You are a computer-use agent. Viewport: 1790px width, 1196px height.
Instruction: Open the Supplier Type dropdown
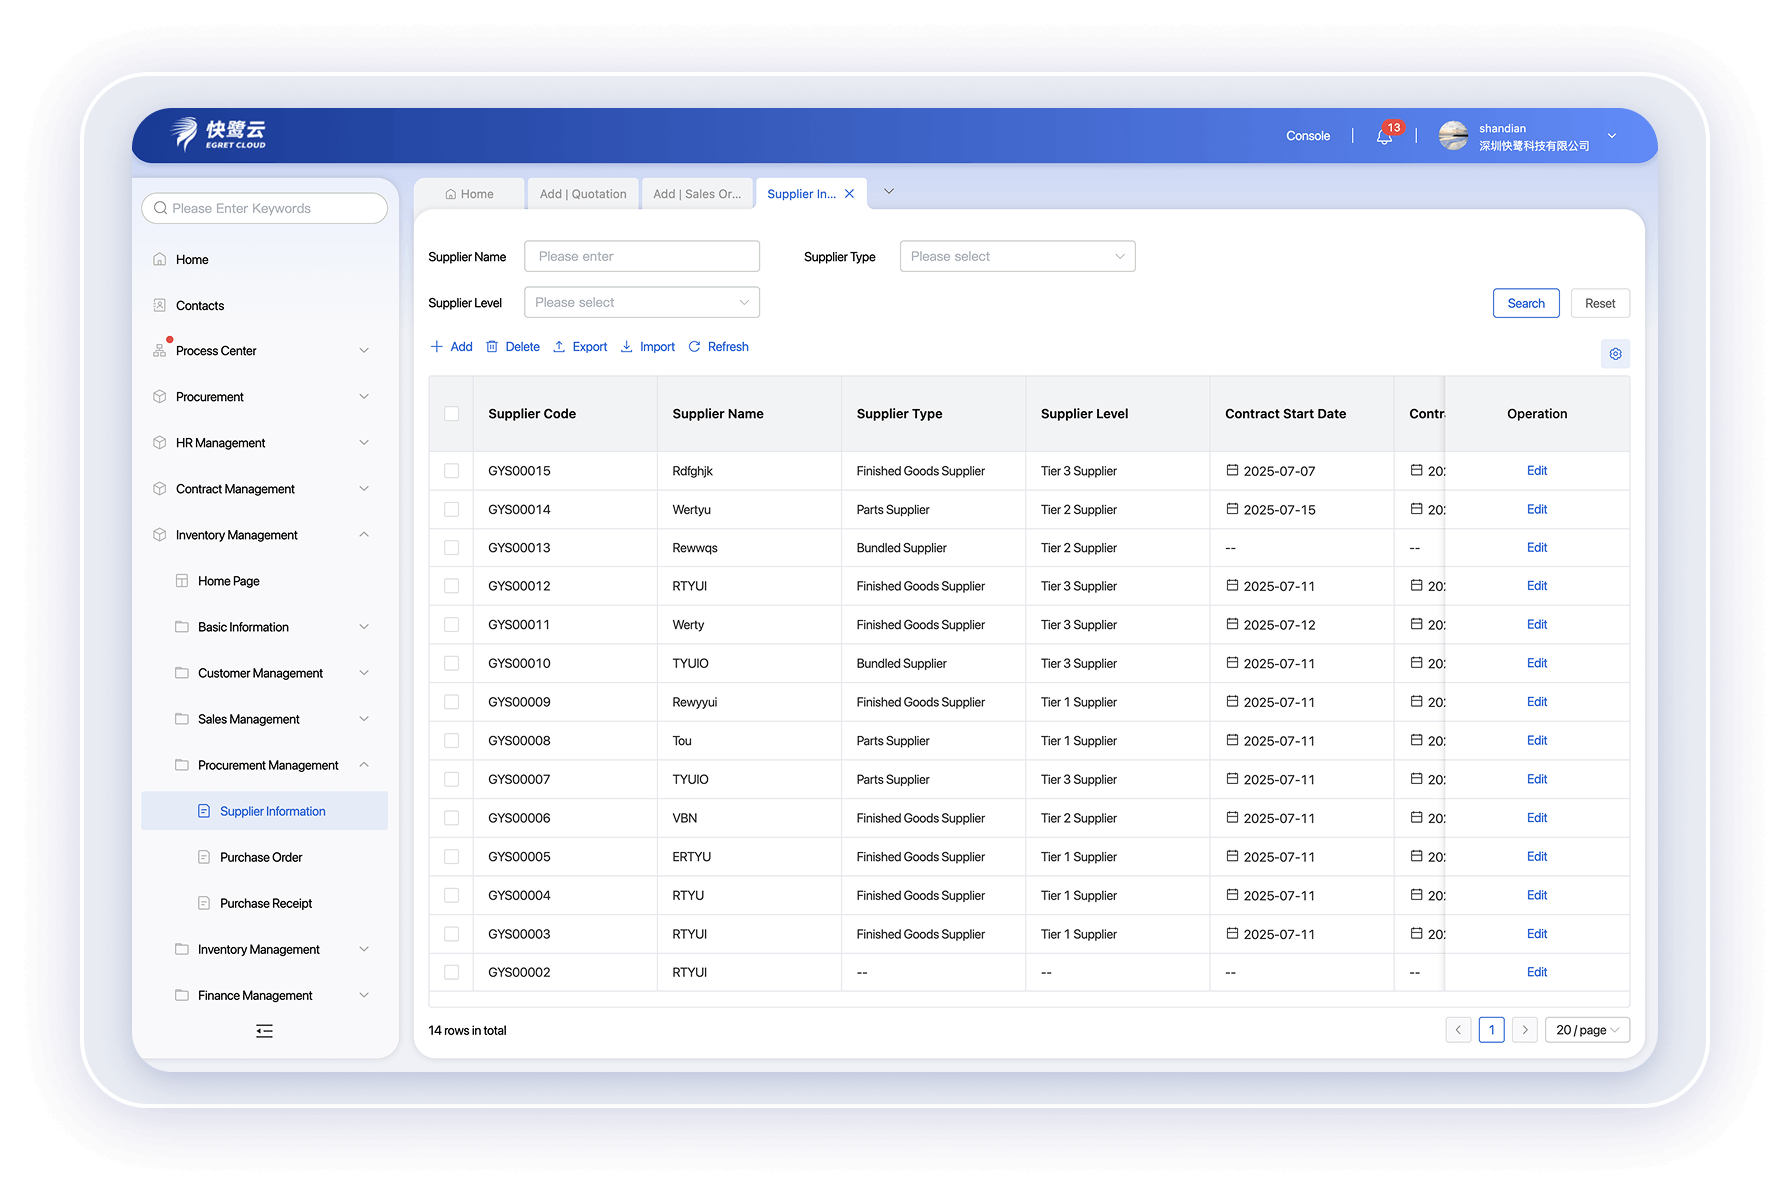tap(1017, 257)
